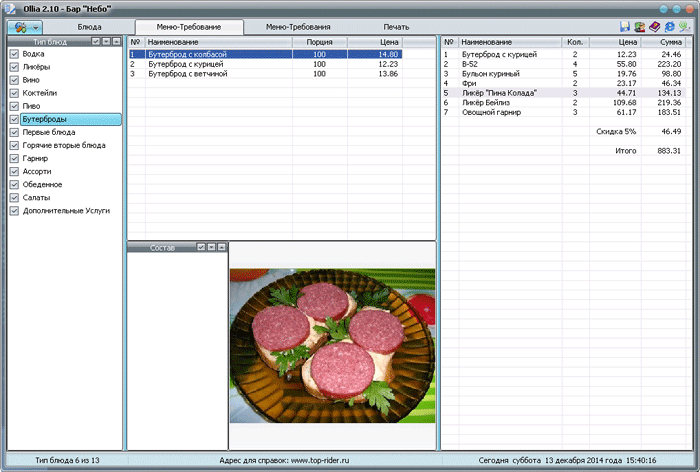Viewport: 700px width, 472px height.
Task: Click check-all button in Тип блюд header
Action: coord(96,41)
